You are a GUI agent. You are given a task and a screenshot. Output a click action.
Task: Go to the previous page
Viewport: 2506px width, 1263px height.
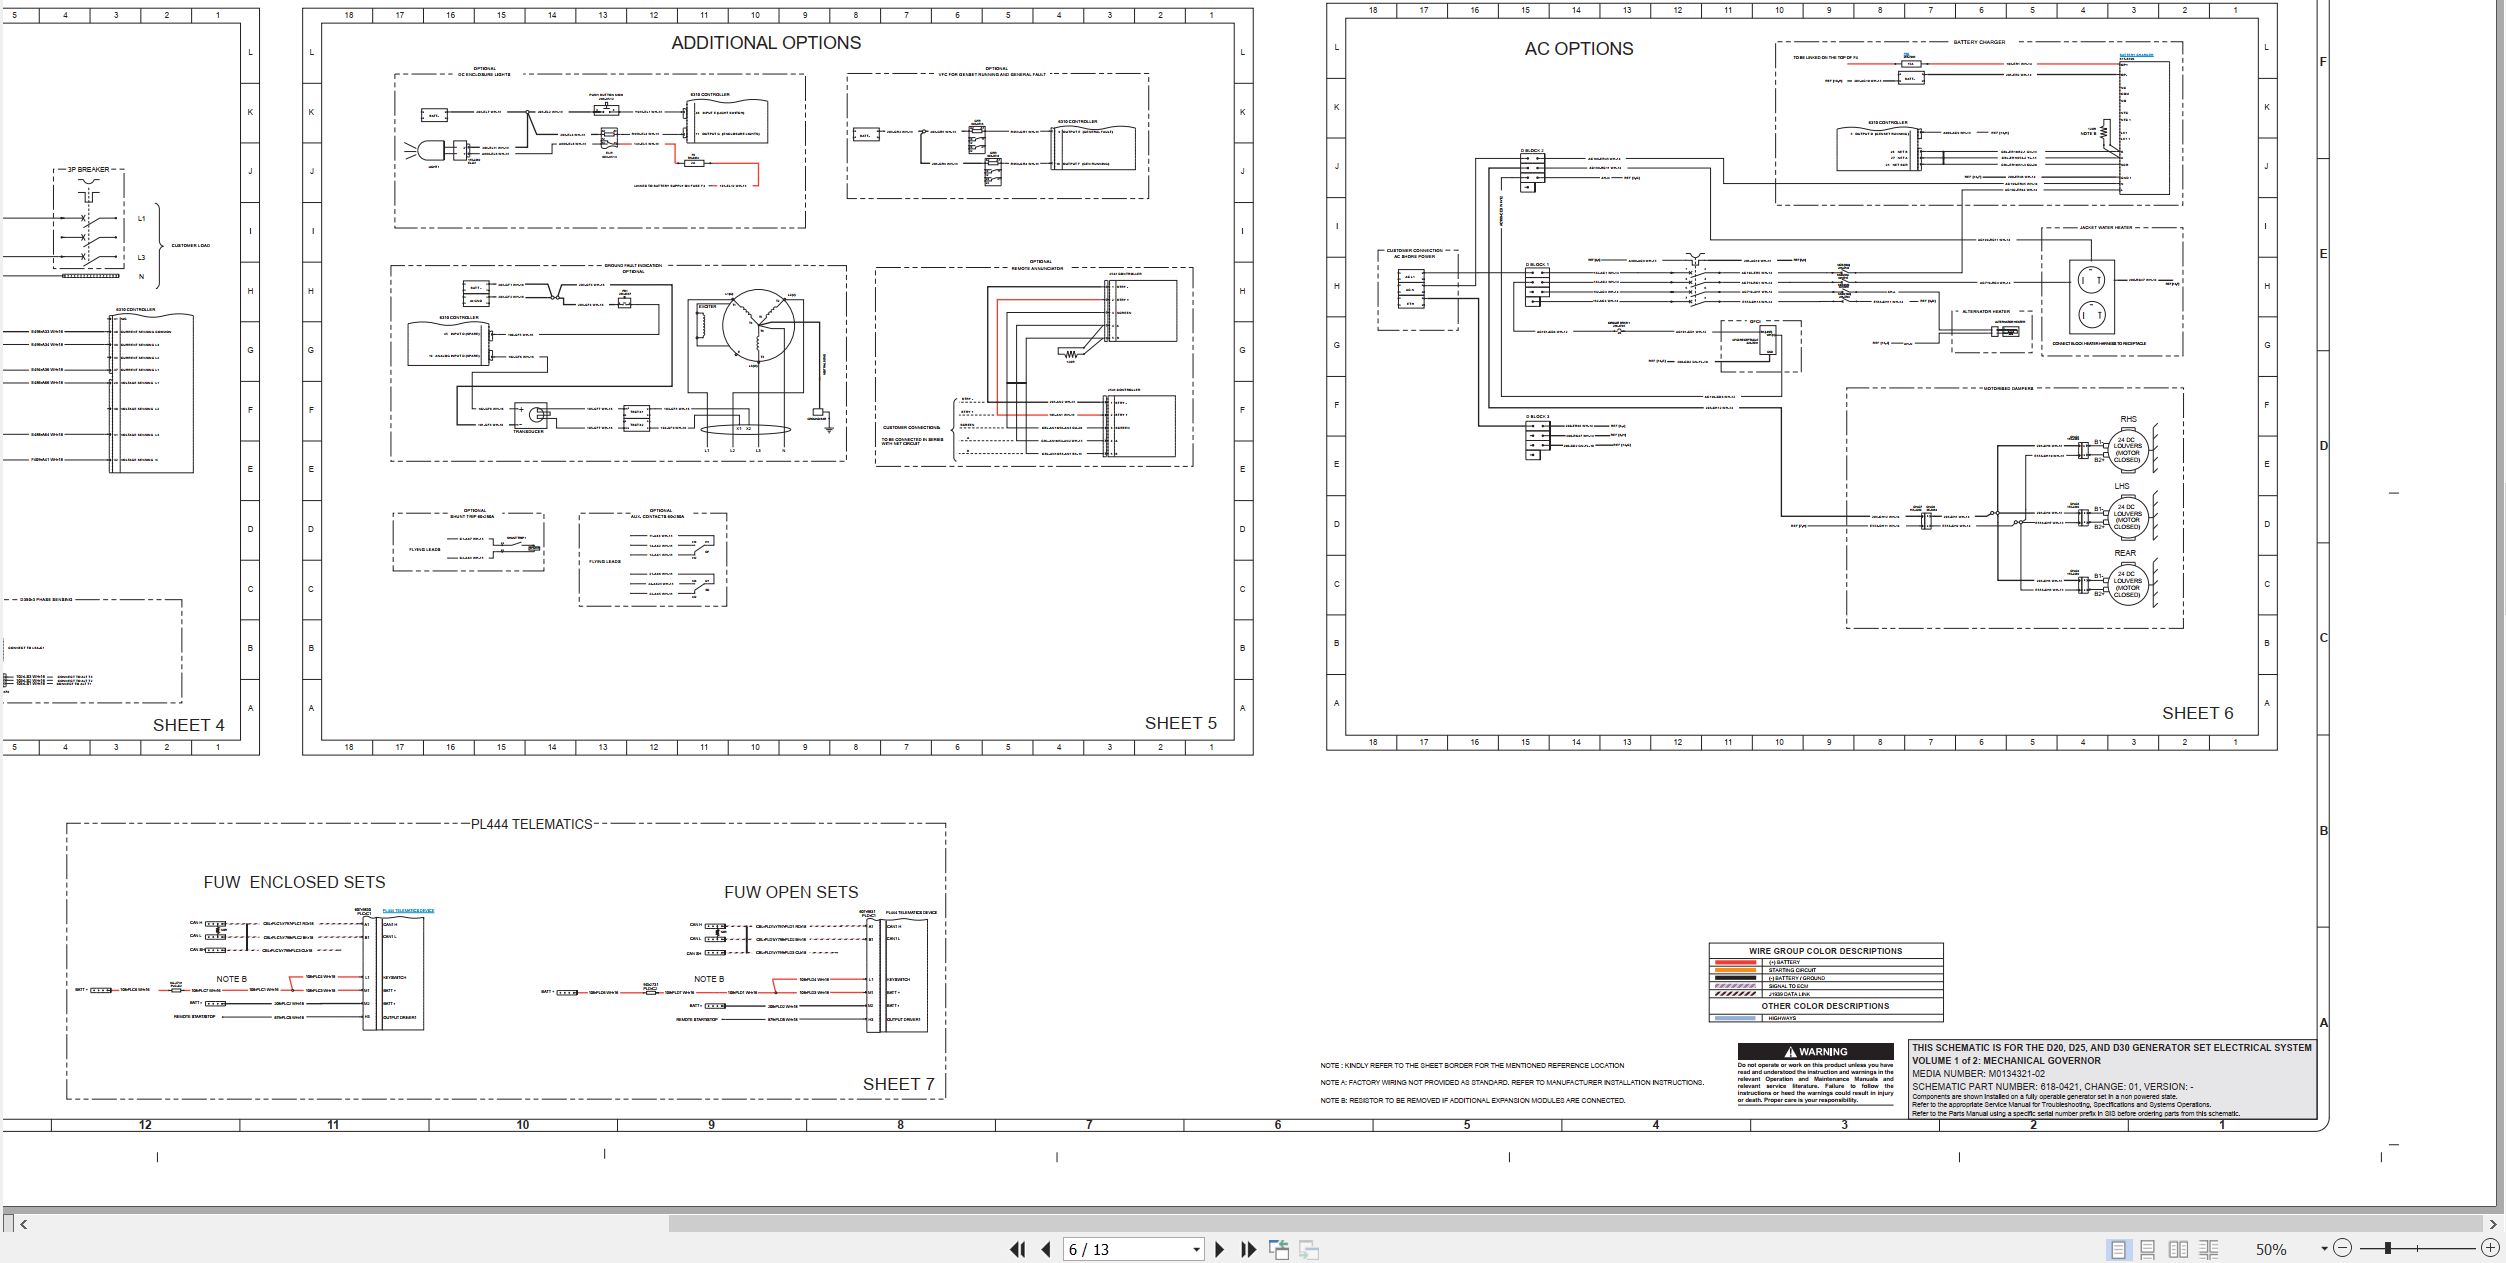pos(1046,1249)
